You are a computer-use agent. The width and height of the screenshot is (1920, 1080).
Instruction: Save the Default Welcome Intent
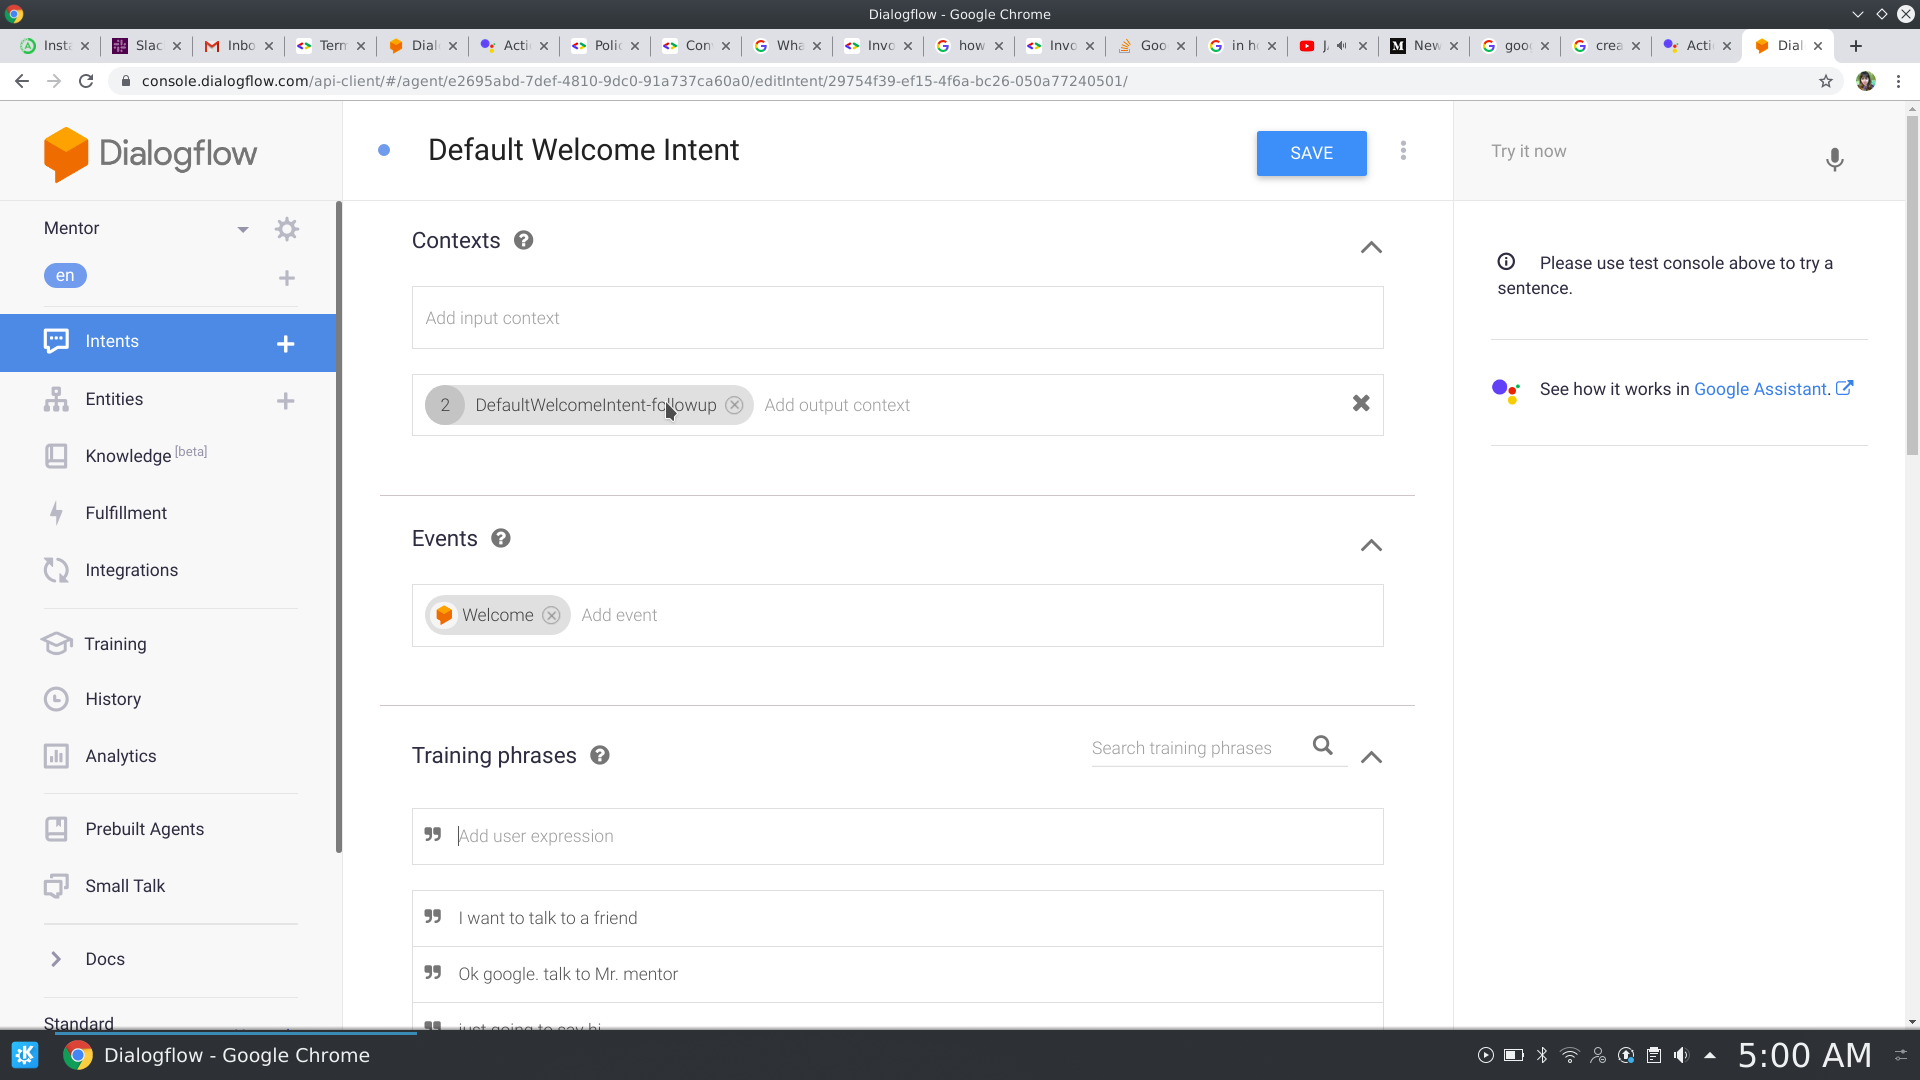point(1311,153)
